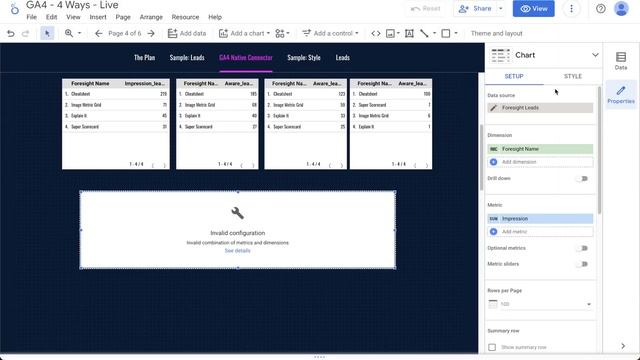The height and width of the screenshot is (360, 640).
Task: Click the wrench icon in invalid chart
Action: click(238, 213)
